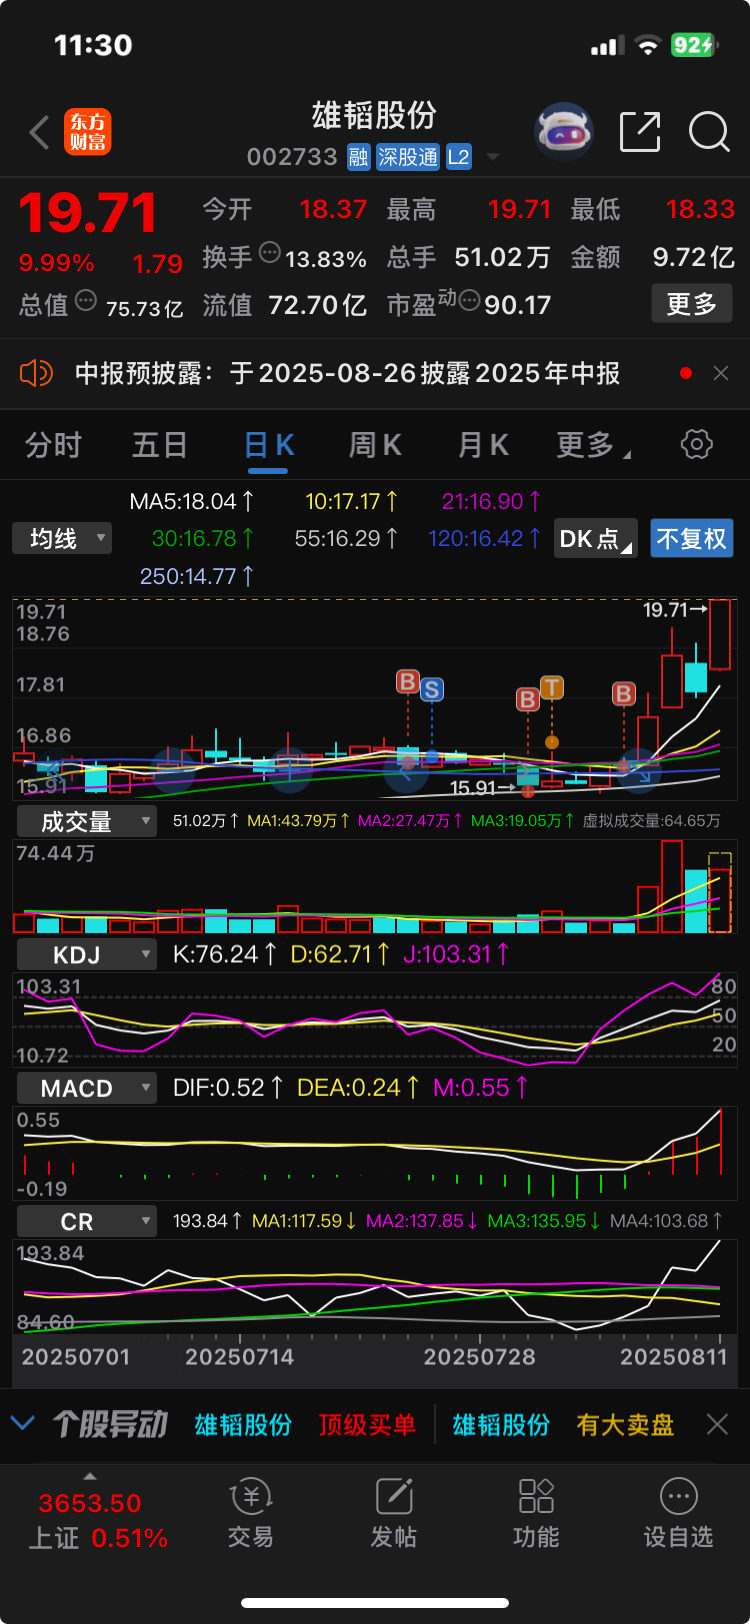This screenshot has height=1624, width=750.
Task: Open the 均线 indicator dropdown
Action: point(62,539)
